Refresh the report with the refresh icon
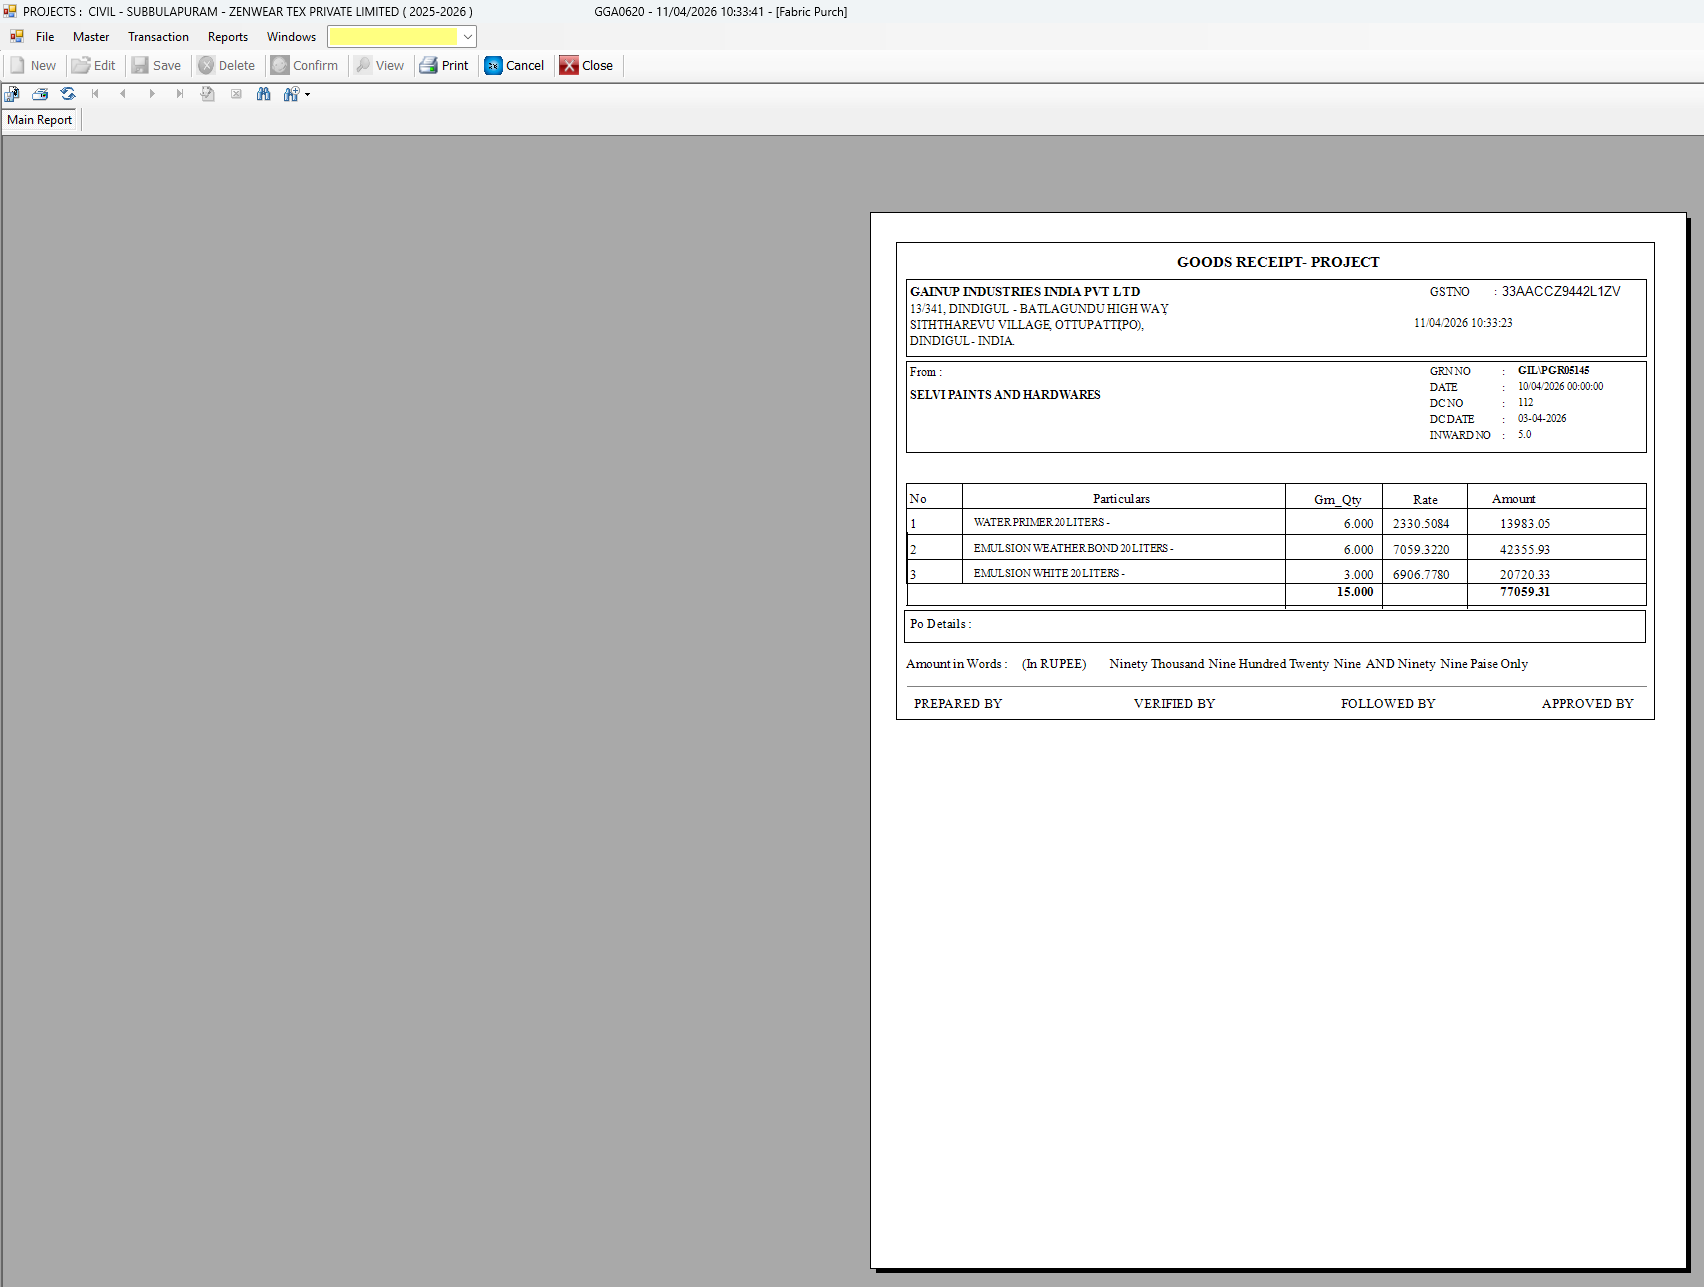The image size is (1704, 1287). (68, 94)
